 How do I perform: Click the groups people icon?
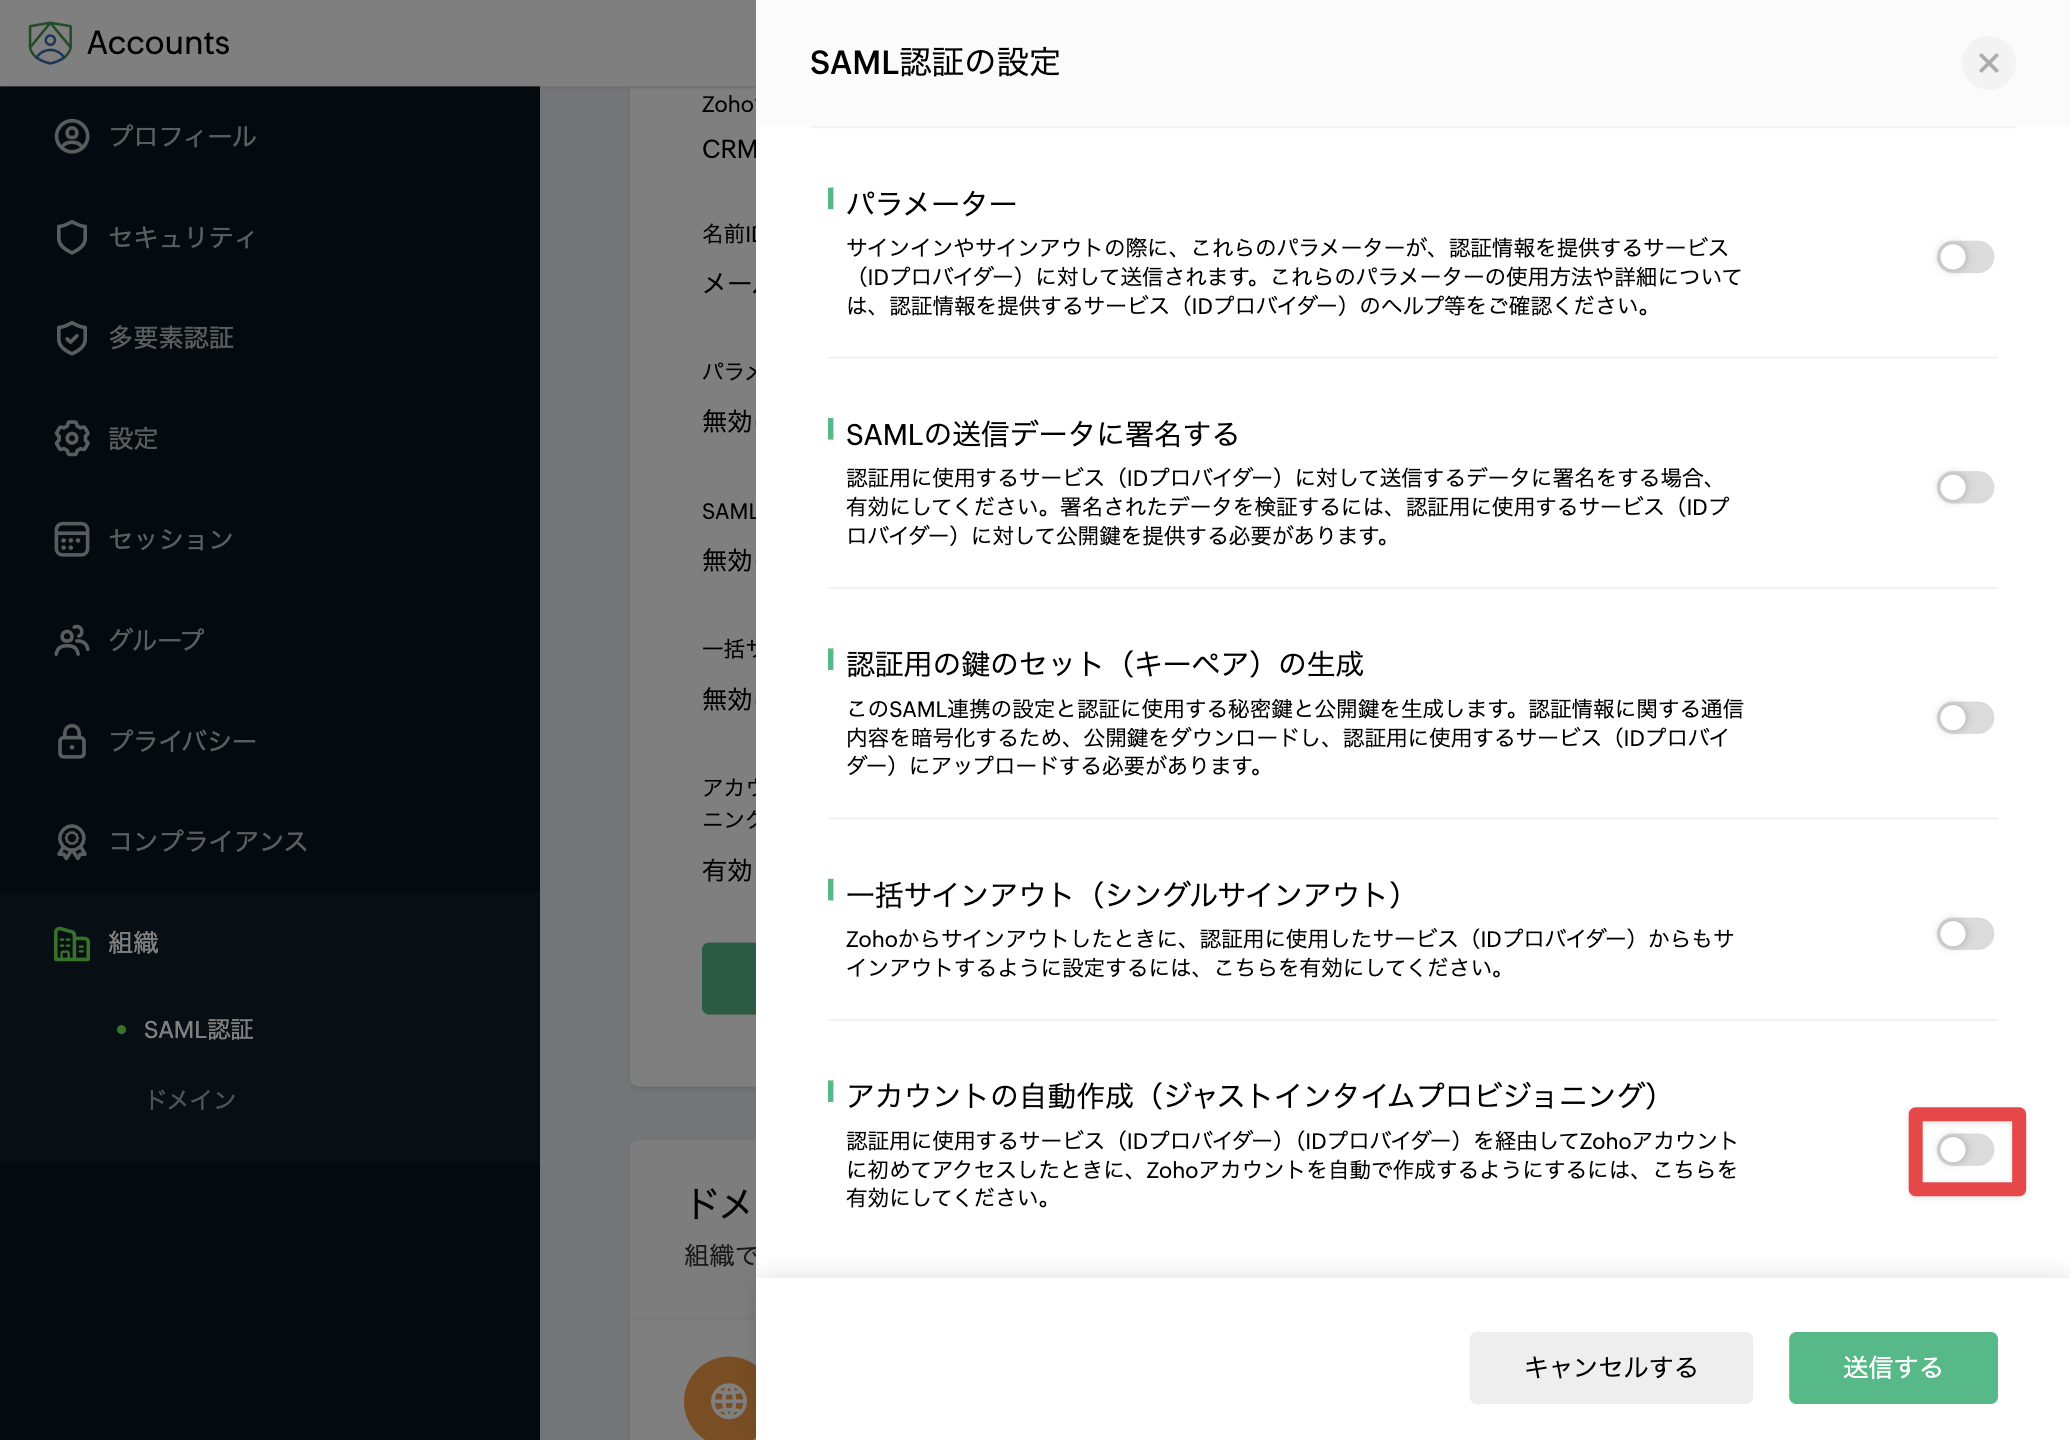[72, 640]
